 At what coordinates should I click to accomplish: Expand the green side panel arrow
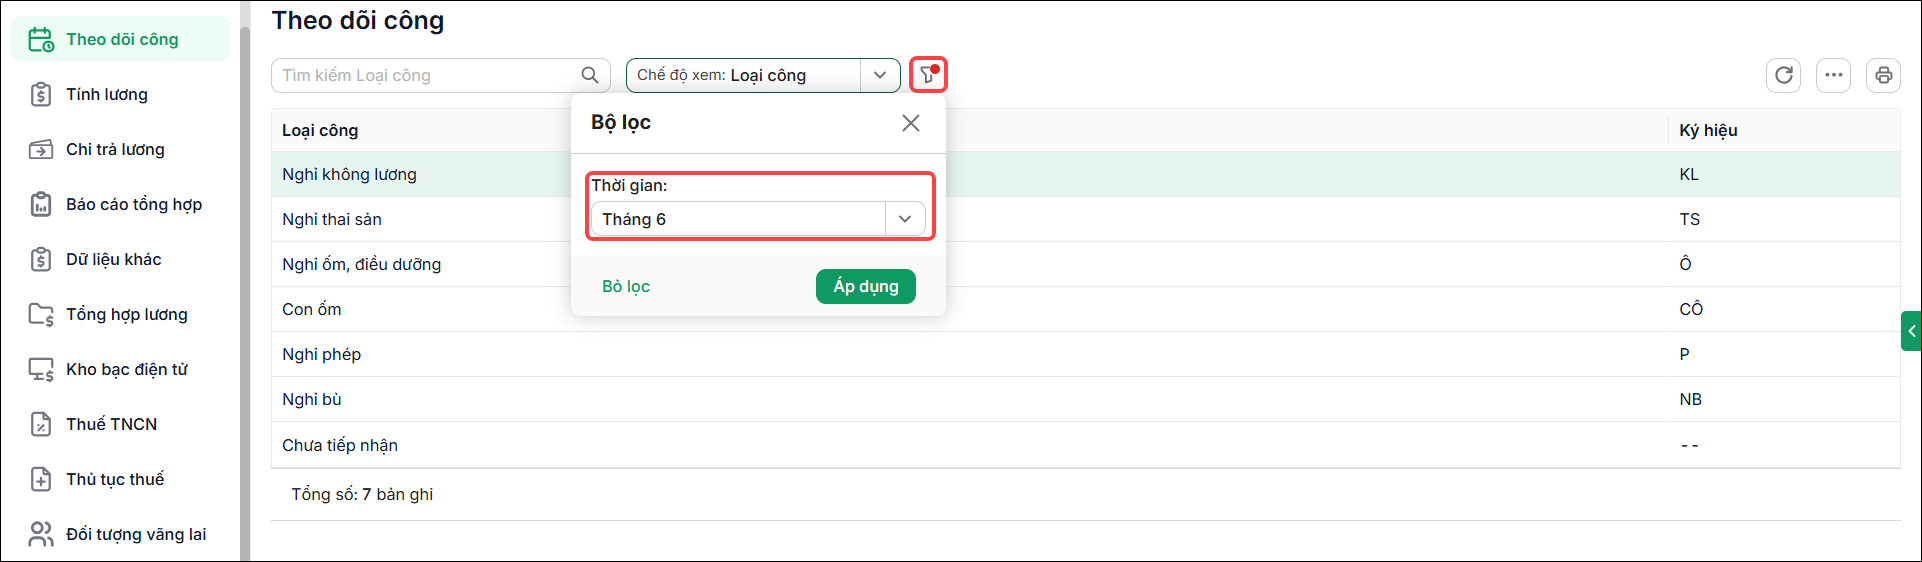point(1911,331)
